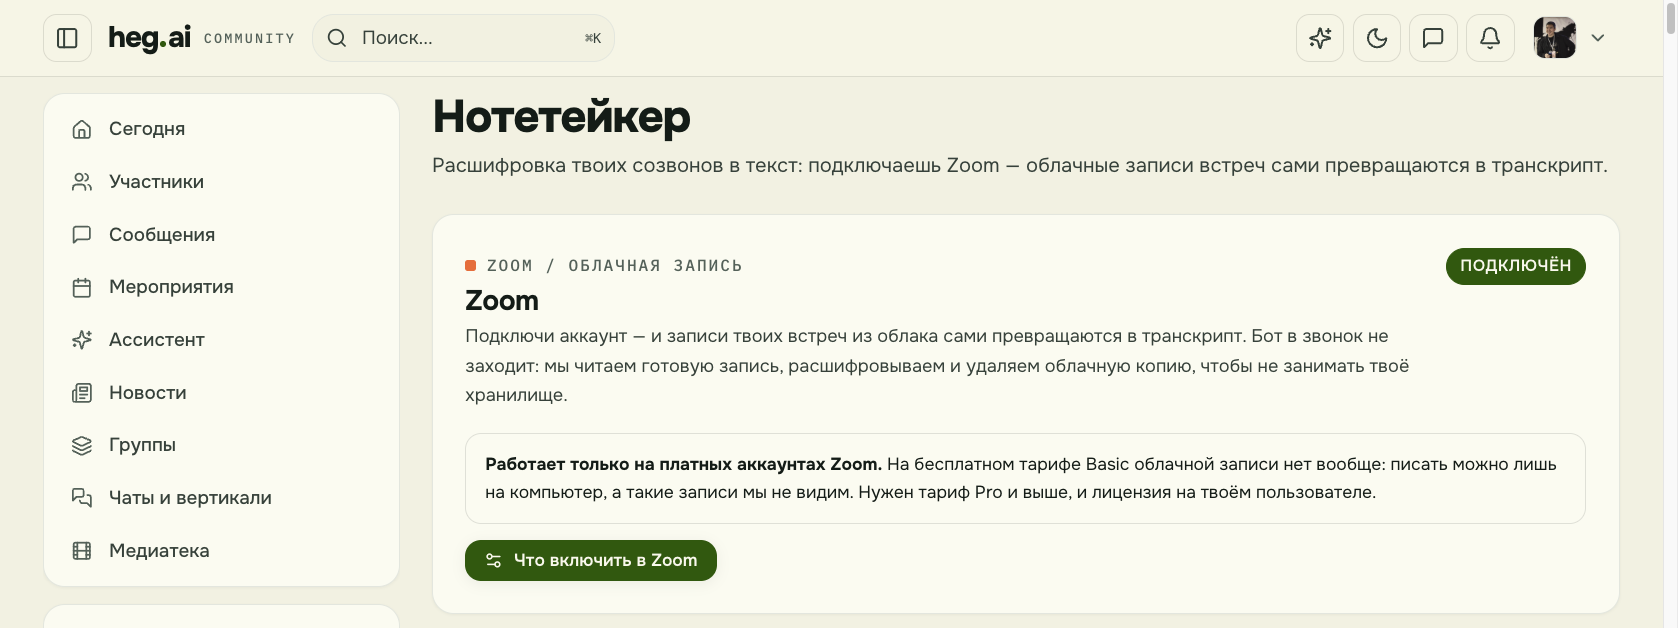Open the AI sparkles assistant button

coord(1320,38)
